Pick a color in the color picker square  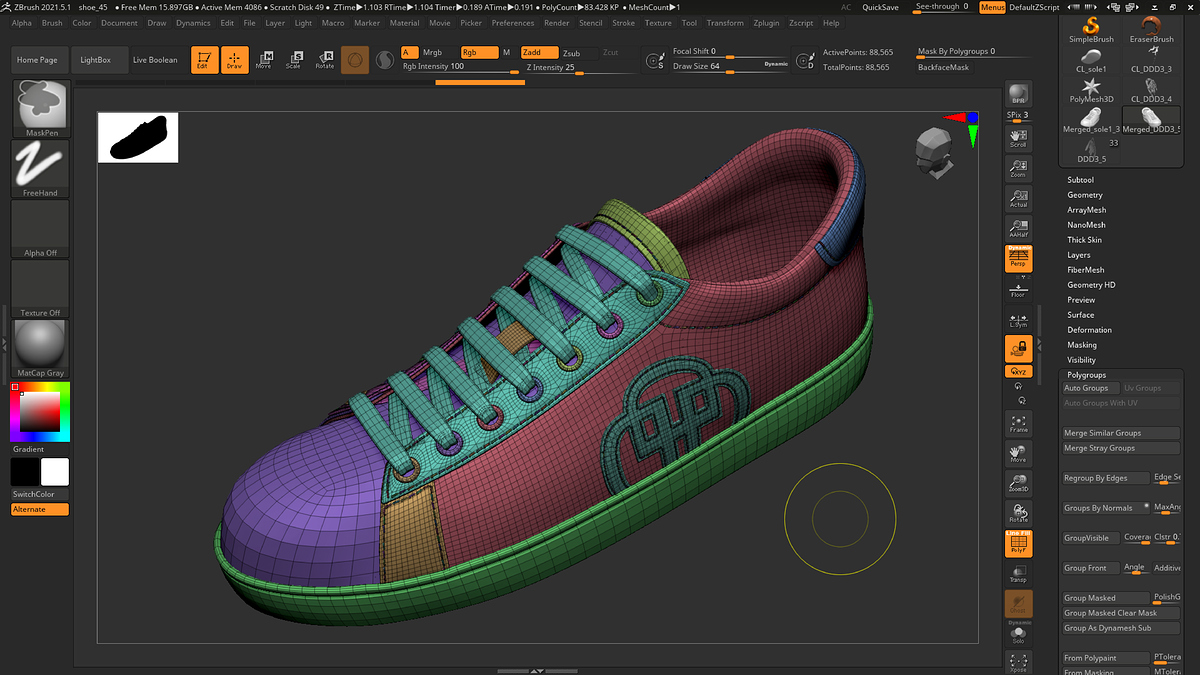pos(40,412)
